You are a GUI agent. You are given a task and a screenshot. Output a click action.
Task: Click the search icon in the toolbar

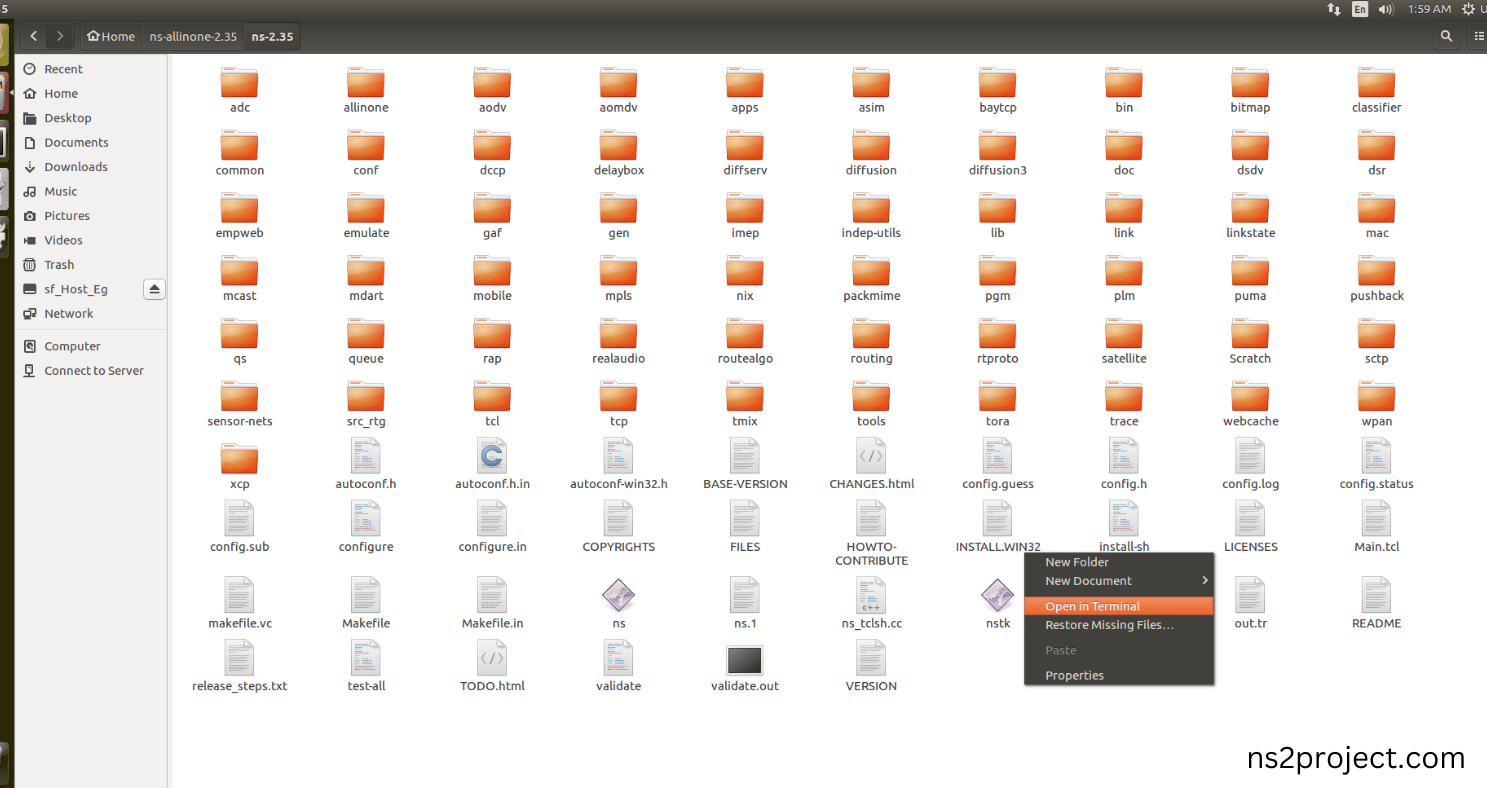click(x=1446, y=36)
